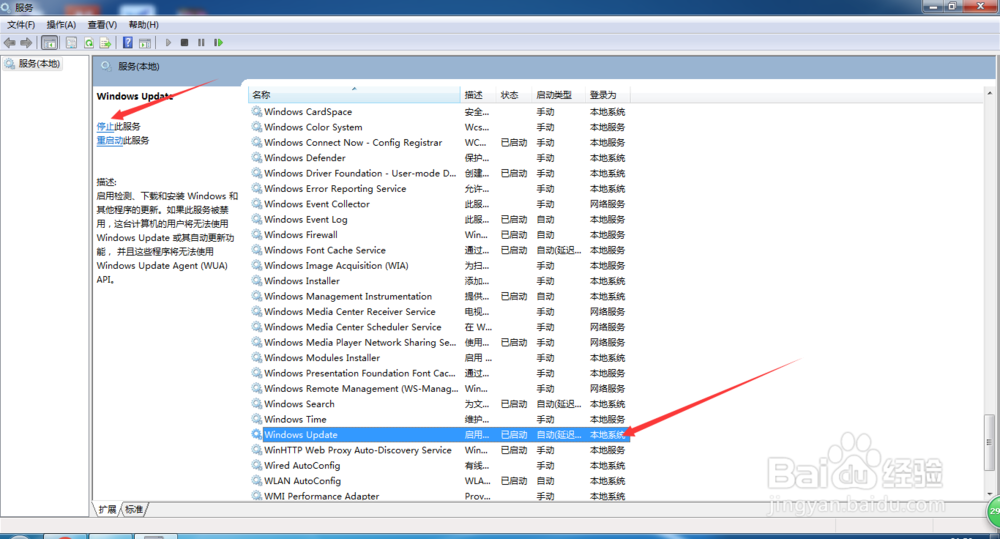Select the Windows Time service
The width and height of the screenshot is (1000, 539).
pos(439,419)
